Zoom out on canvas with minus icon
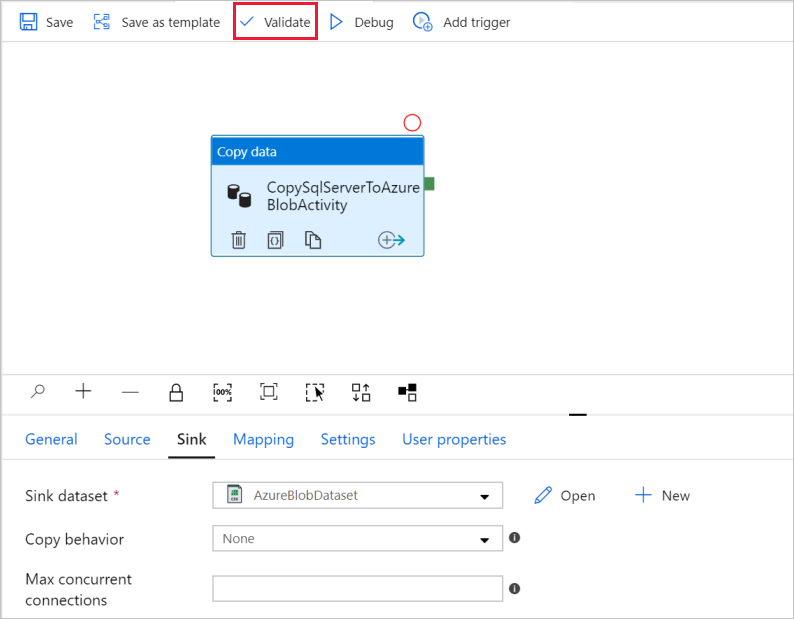This screenshot has width=794, height=619. [x=130, y=392]
